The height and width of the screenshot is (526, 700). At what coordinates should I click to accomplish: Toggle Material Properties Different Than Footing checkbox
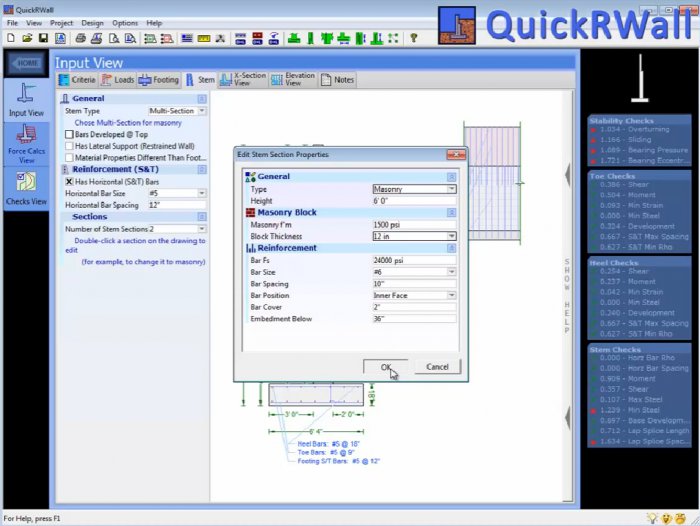pos(69,158)
